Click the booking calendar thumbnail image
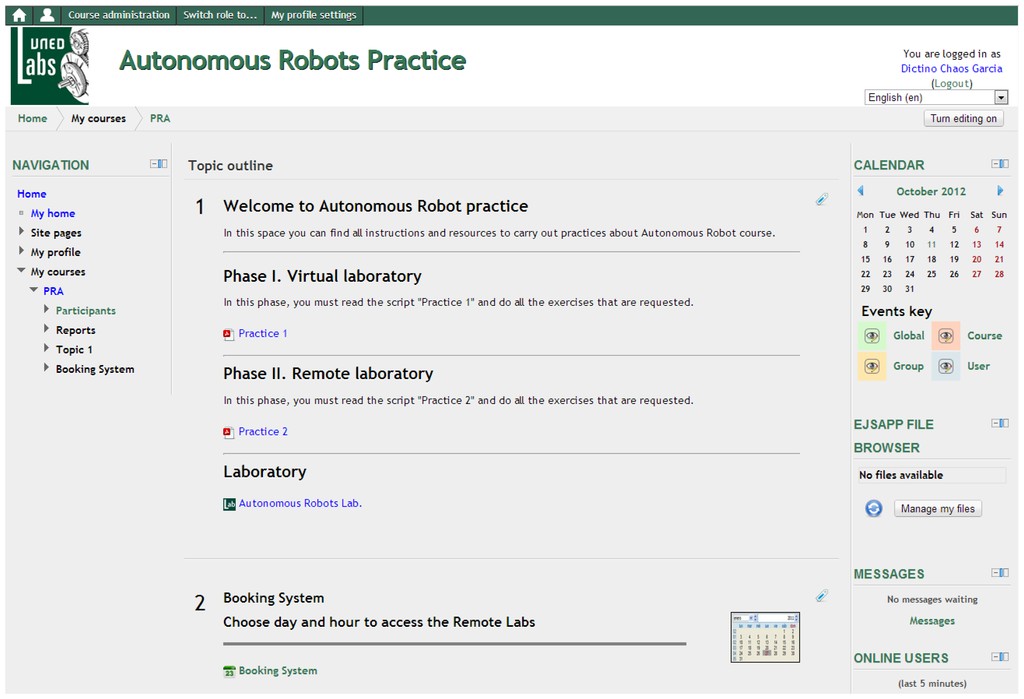The width and height of the screenshot is (1024, 699). [765, 637]
